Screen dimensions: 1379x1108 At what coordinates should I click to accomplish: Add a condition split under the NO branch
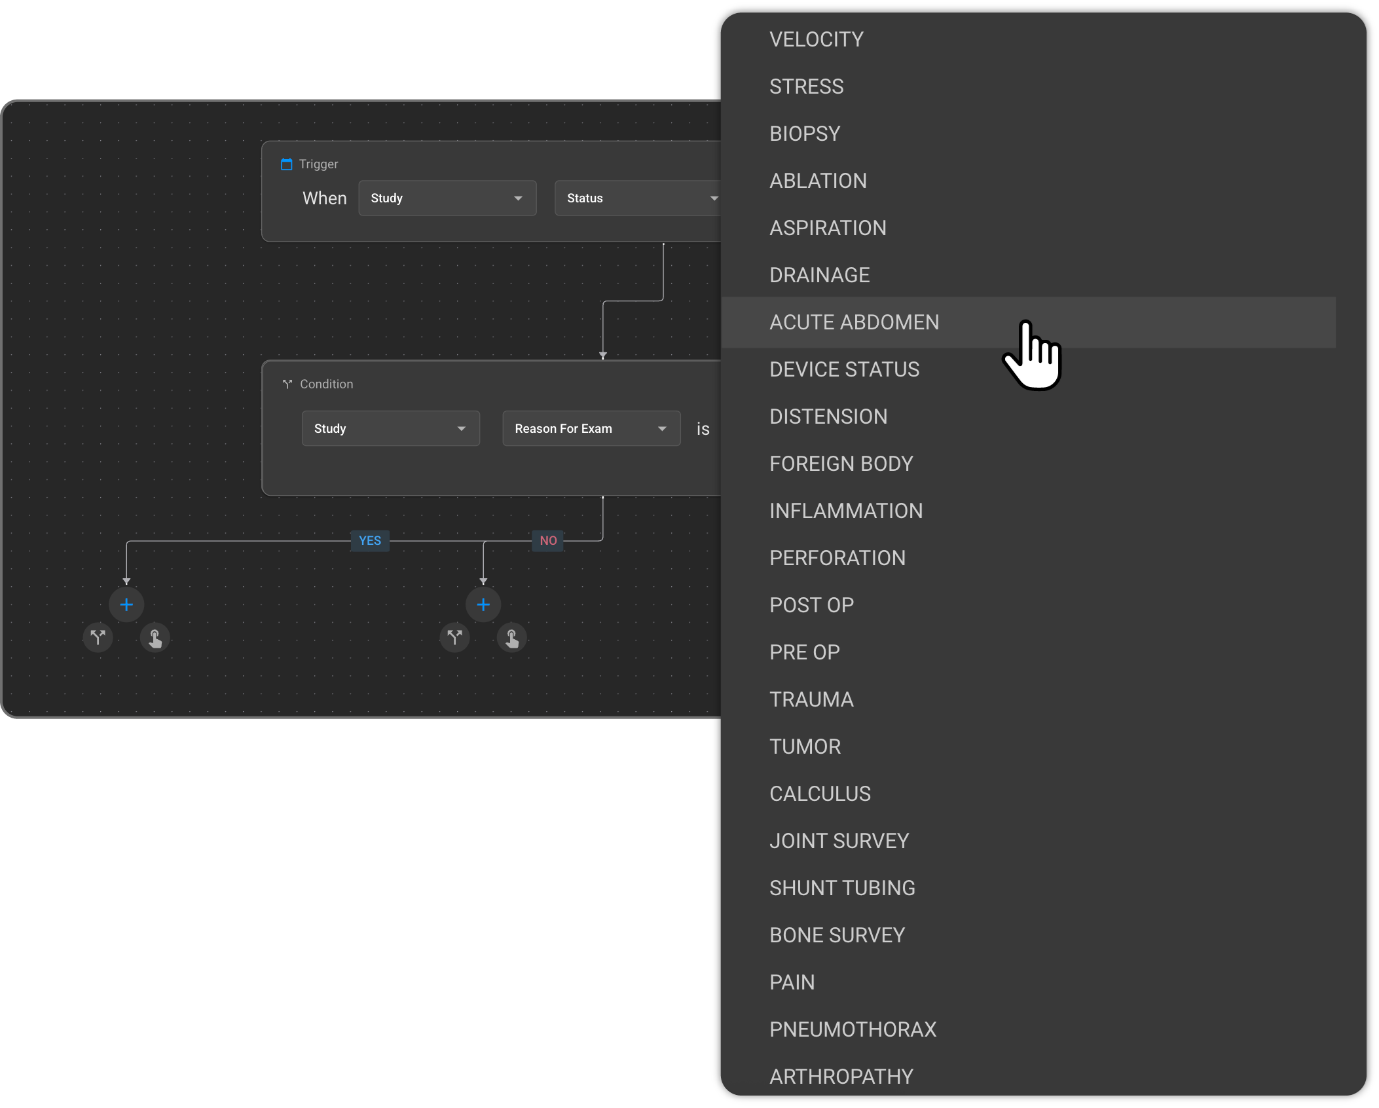[x=455, y=637]
